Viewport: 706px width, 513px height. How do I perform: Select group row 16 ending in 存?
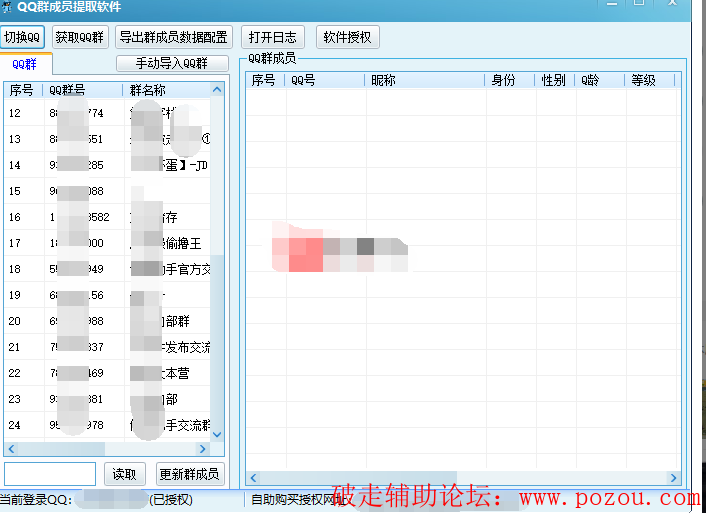point(108,217)
